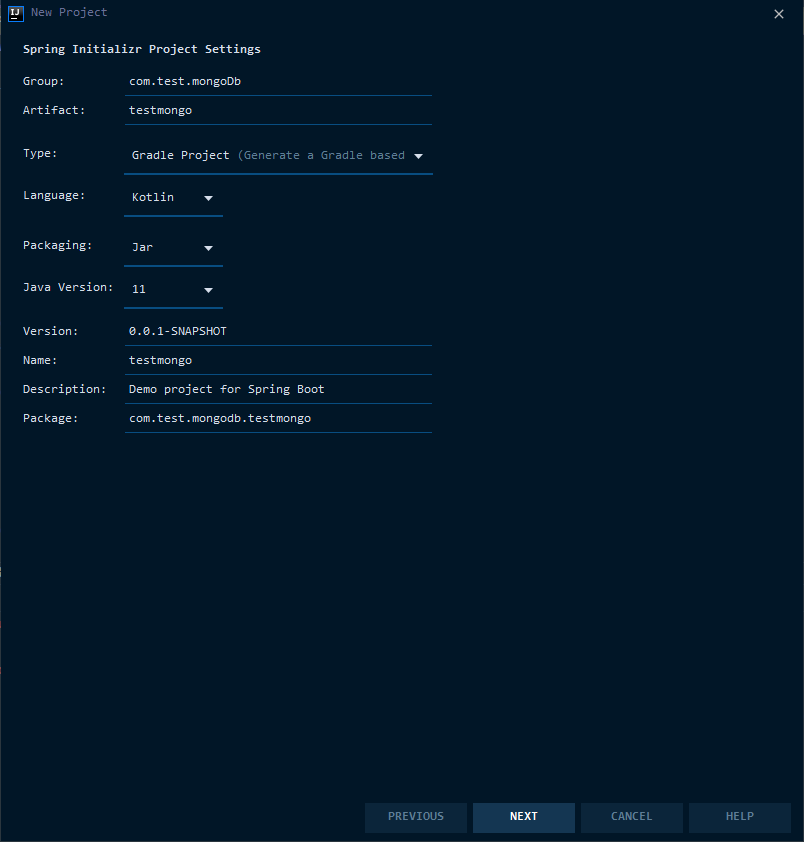Expand the Java Version dropdown
Screen dimensions: 804x842
(x=208, y=290)
